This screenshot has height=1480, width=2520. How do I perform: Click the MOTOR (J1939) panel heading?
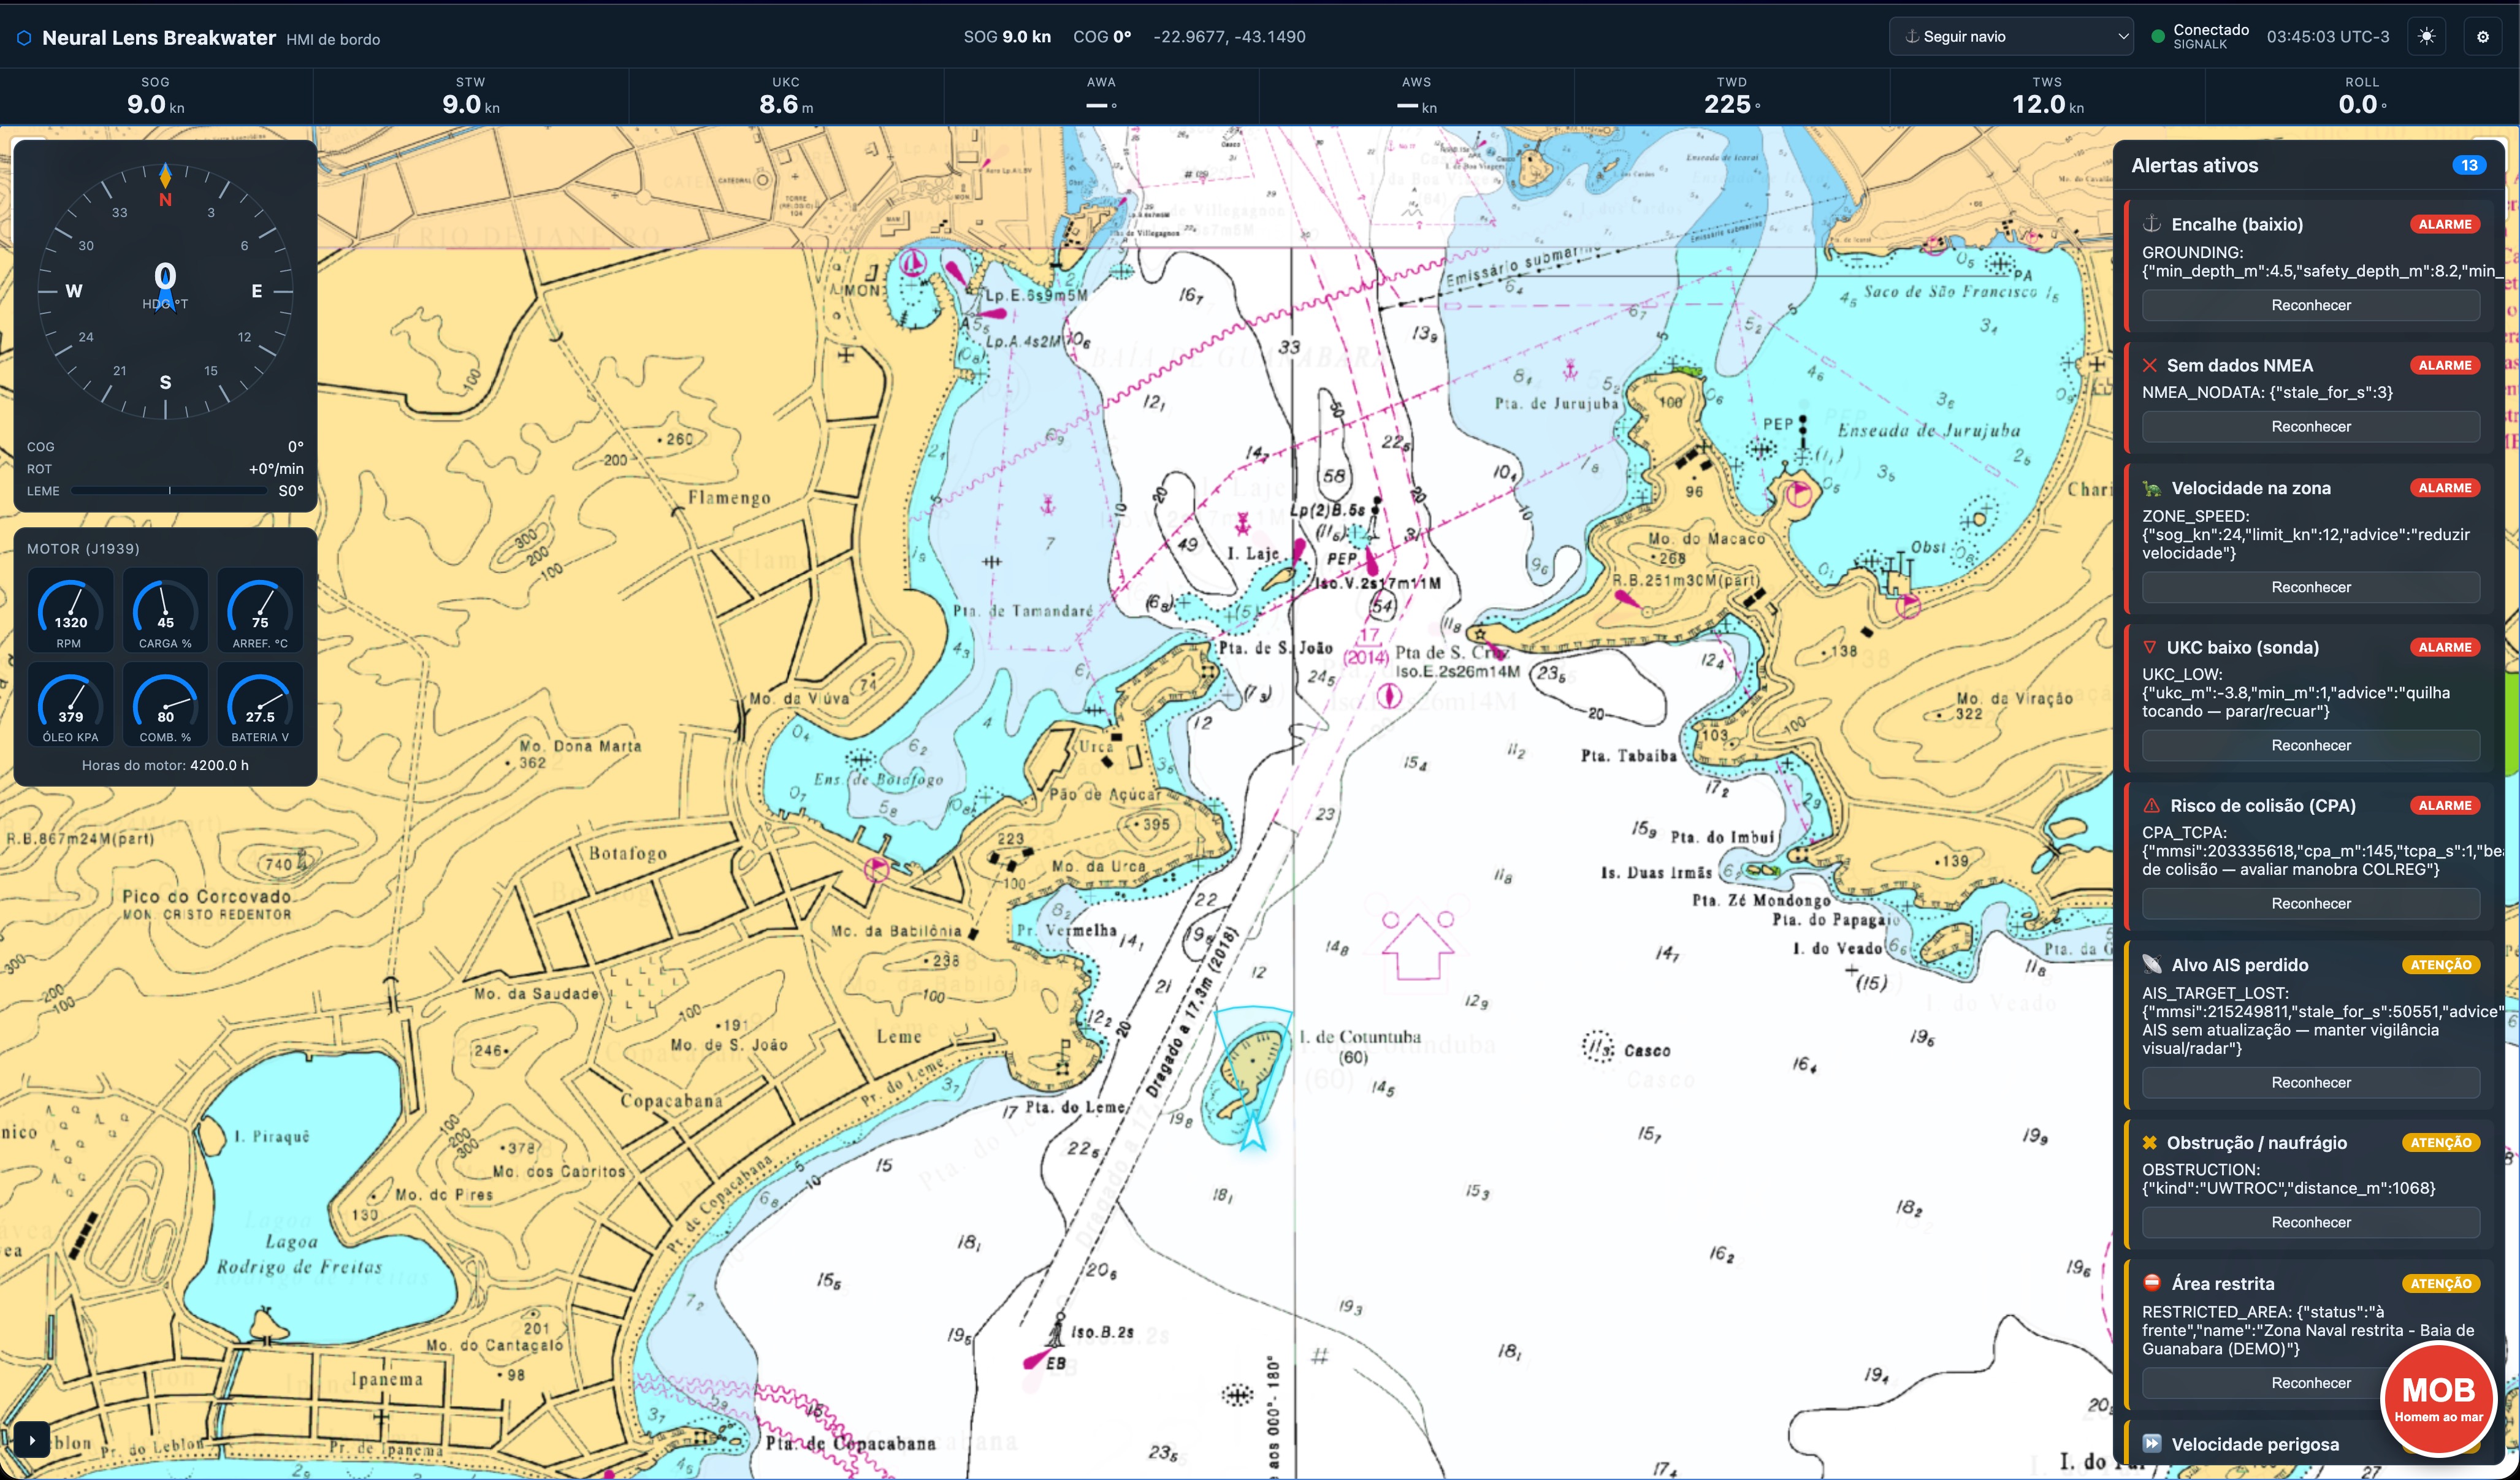[x=83, y=549]
